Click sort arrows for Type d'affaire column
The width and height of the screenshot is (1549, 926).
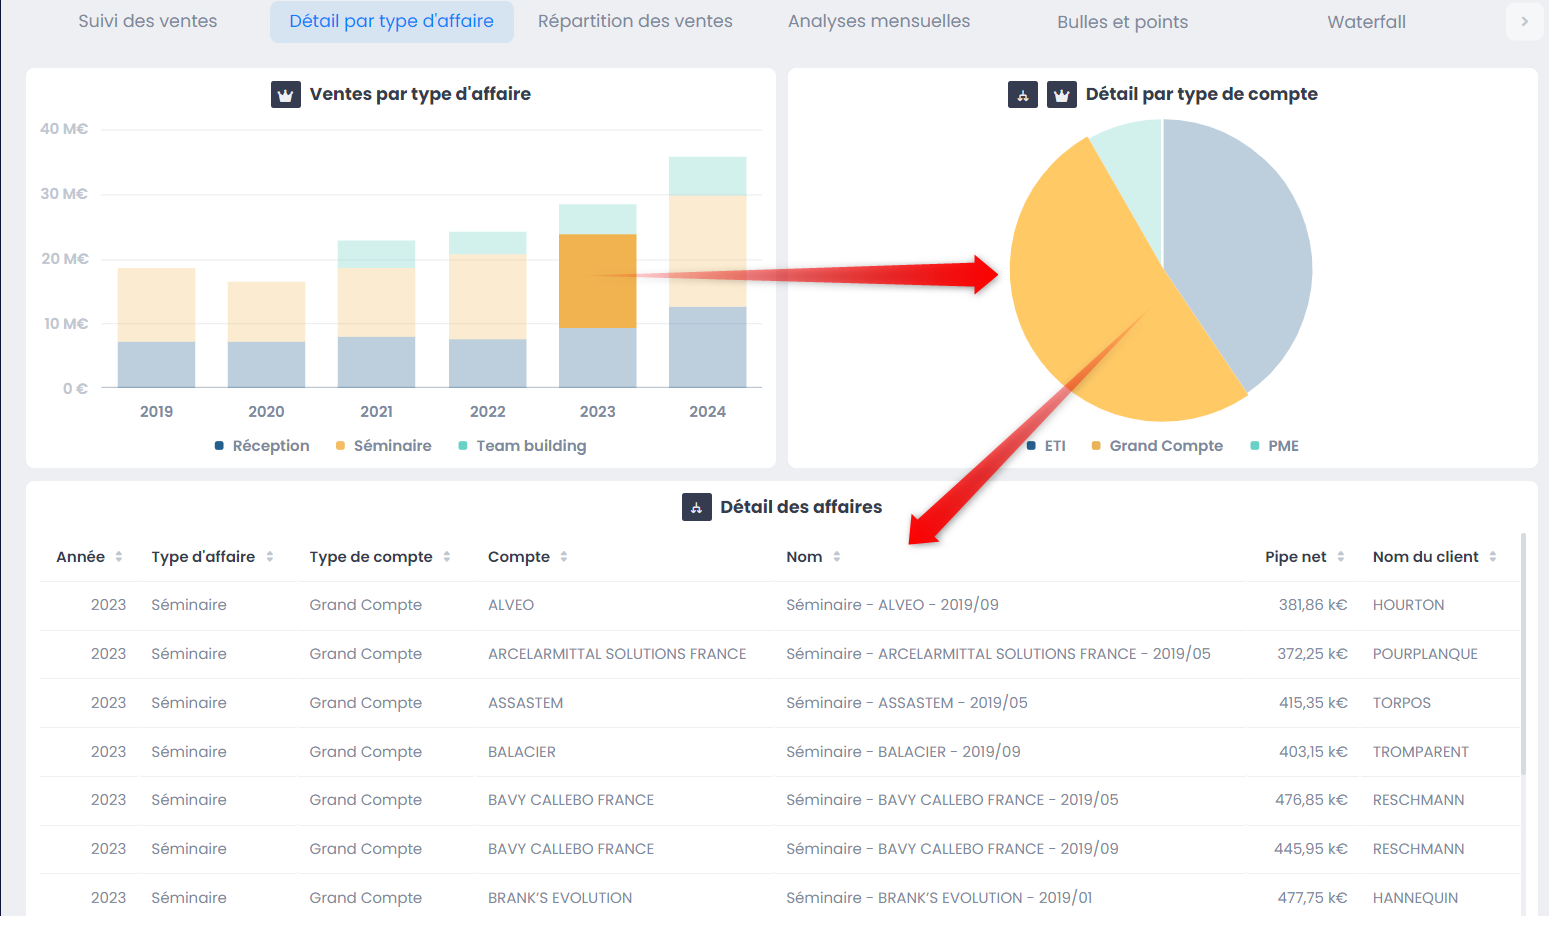click(270, 557)
